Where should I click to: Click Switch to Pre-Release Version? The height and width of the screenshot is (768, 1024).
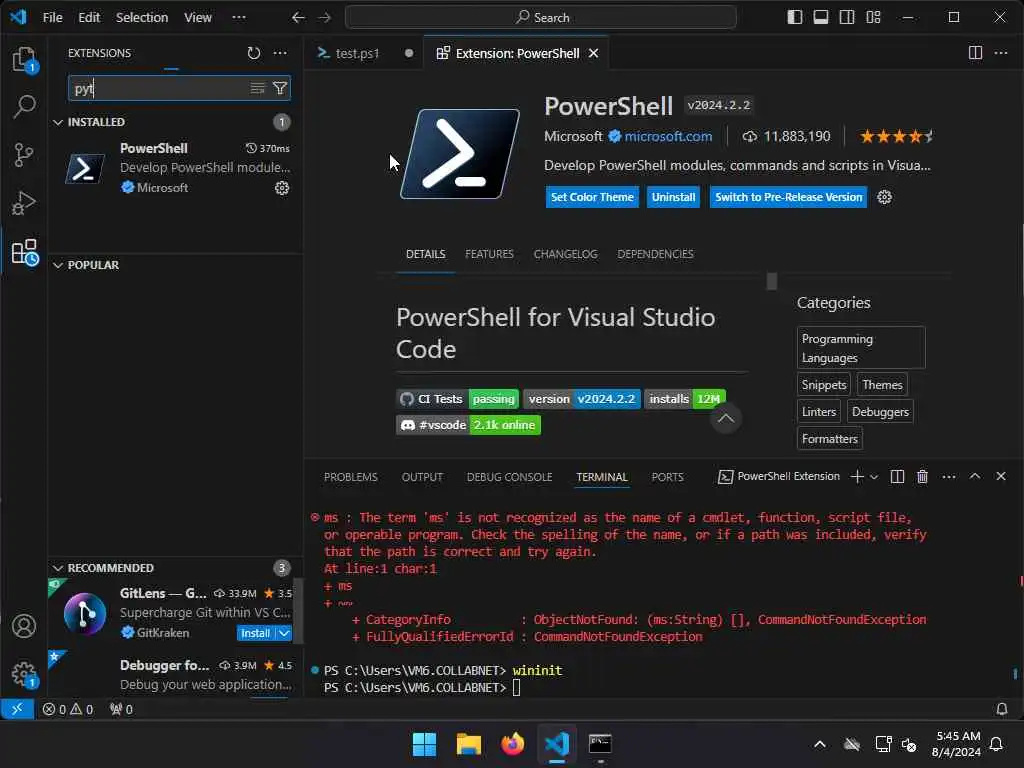[788, 197]
